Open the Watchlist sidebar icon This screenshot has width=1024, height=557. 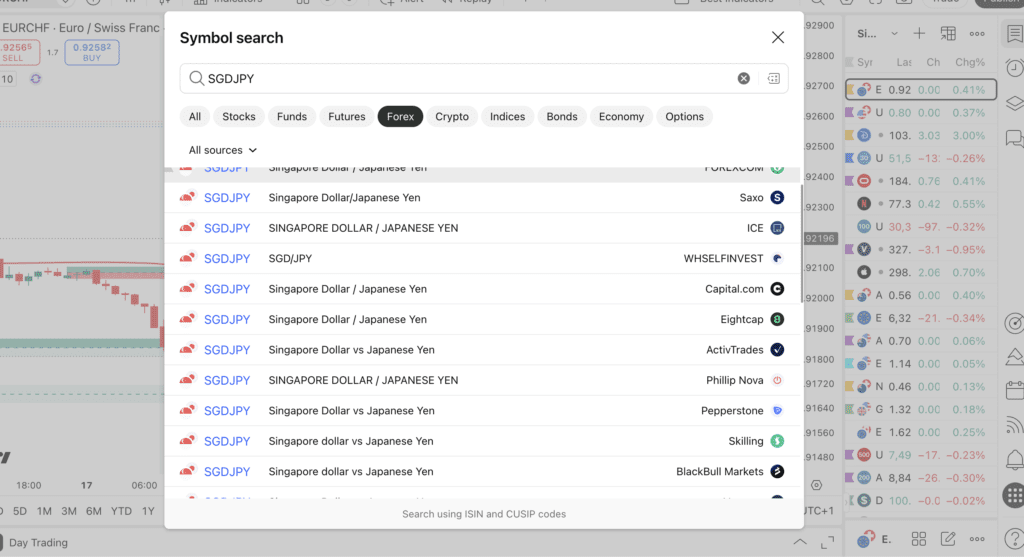pos(1014,34)
